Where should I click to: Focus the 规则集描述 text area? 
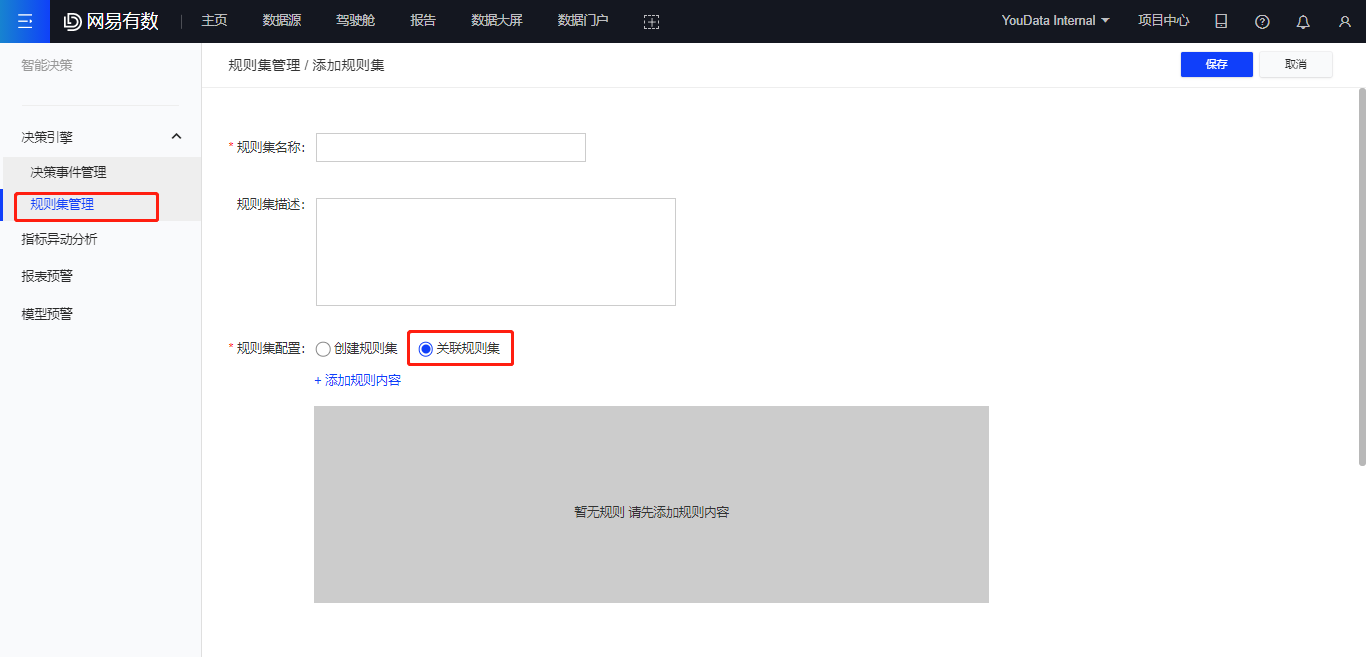[496, 252]
